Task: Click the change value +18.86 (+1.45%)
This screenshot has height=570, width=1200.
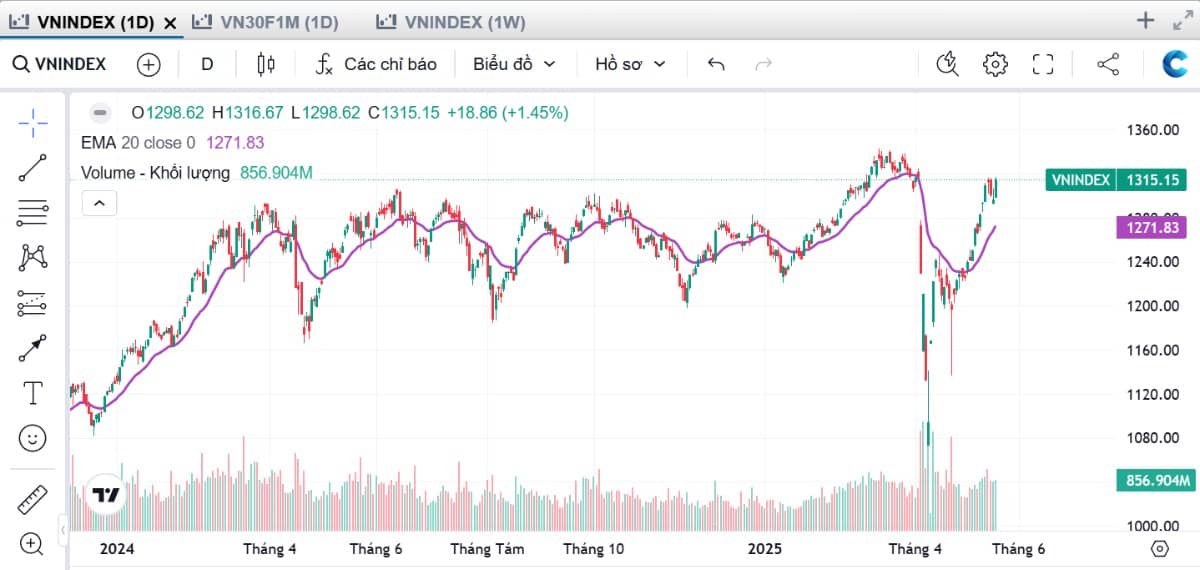Action: 508,113
